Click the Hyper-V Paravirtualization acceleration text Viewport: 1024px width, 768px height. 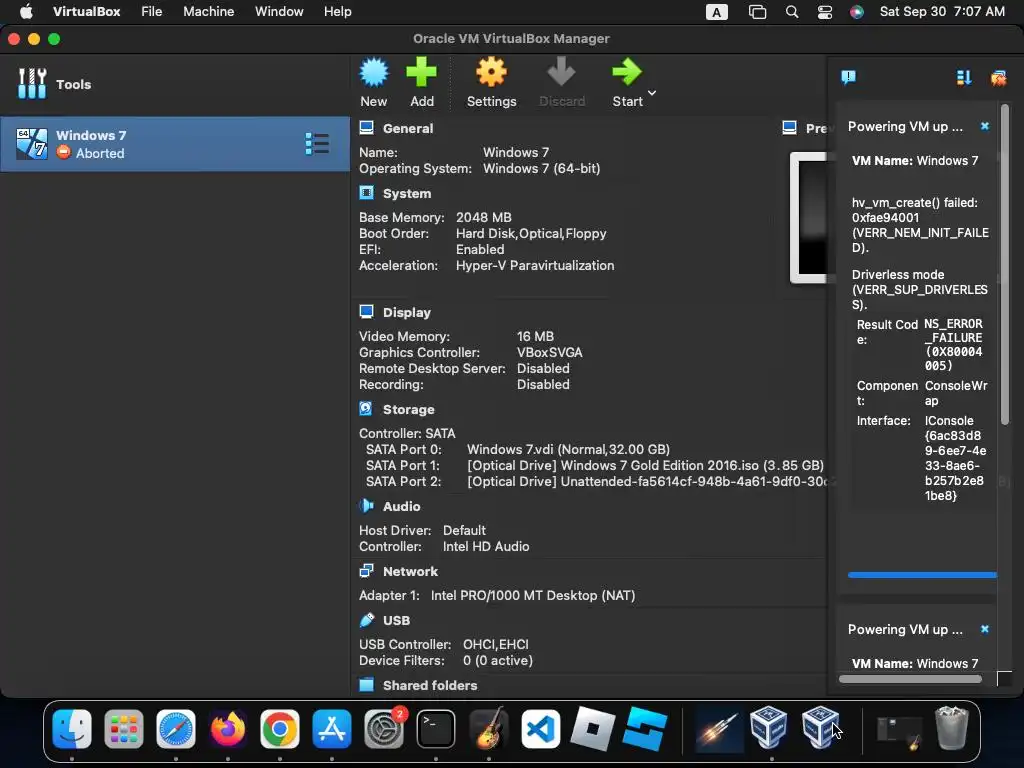(535, 265)
